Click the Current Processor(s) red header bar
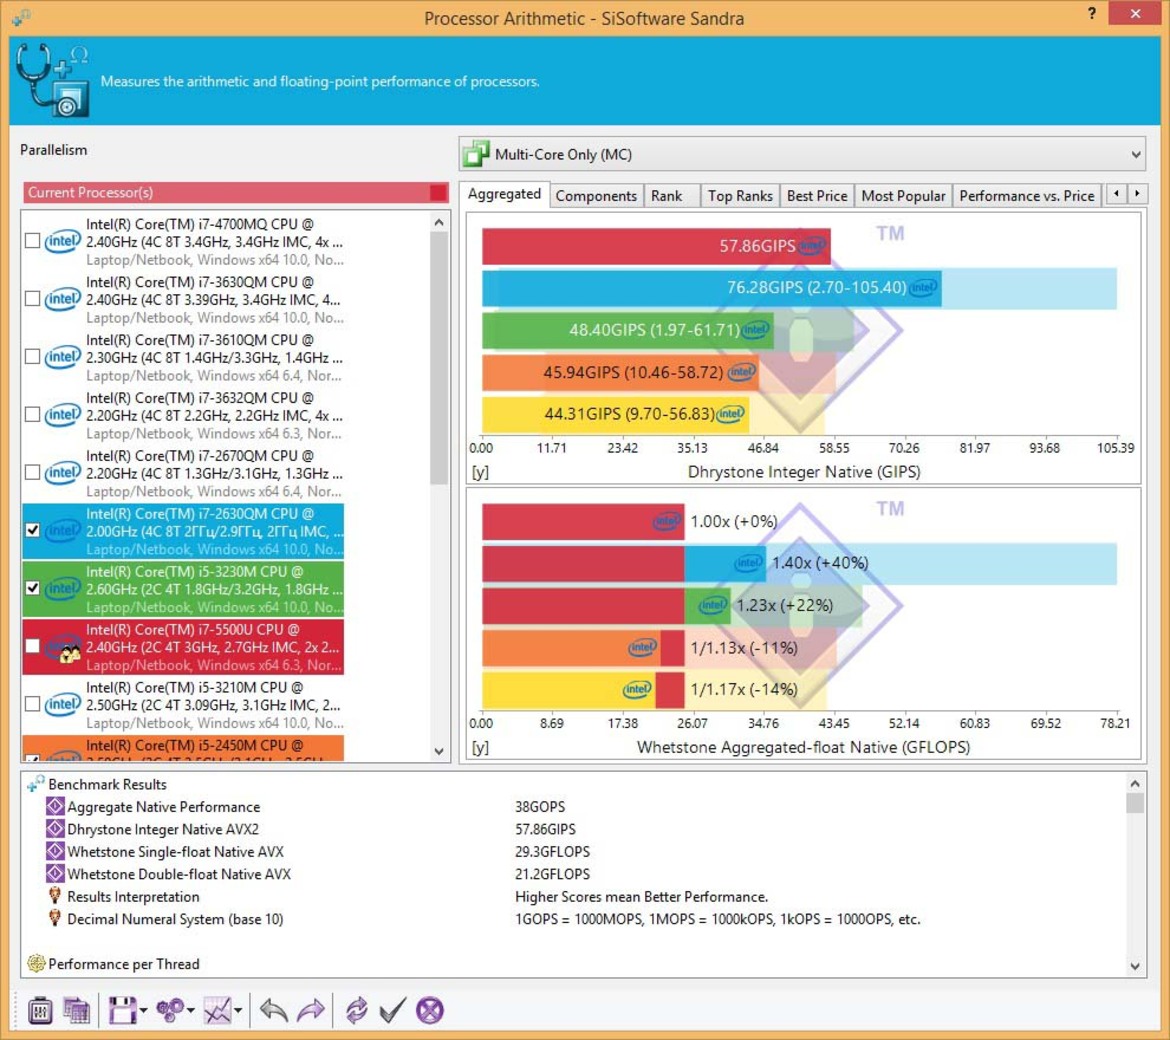Viewport: 1170px width, 1040px height. click(x=236, y=192)
